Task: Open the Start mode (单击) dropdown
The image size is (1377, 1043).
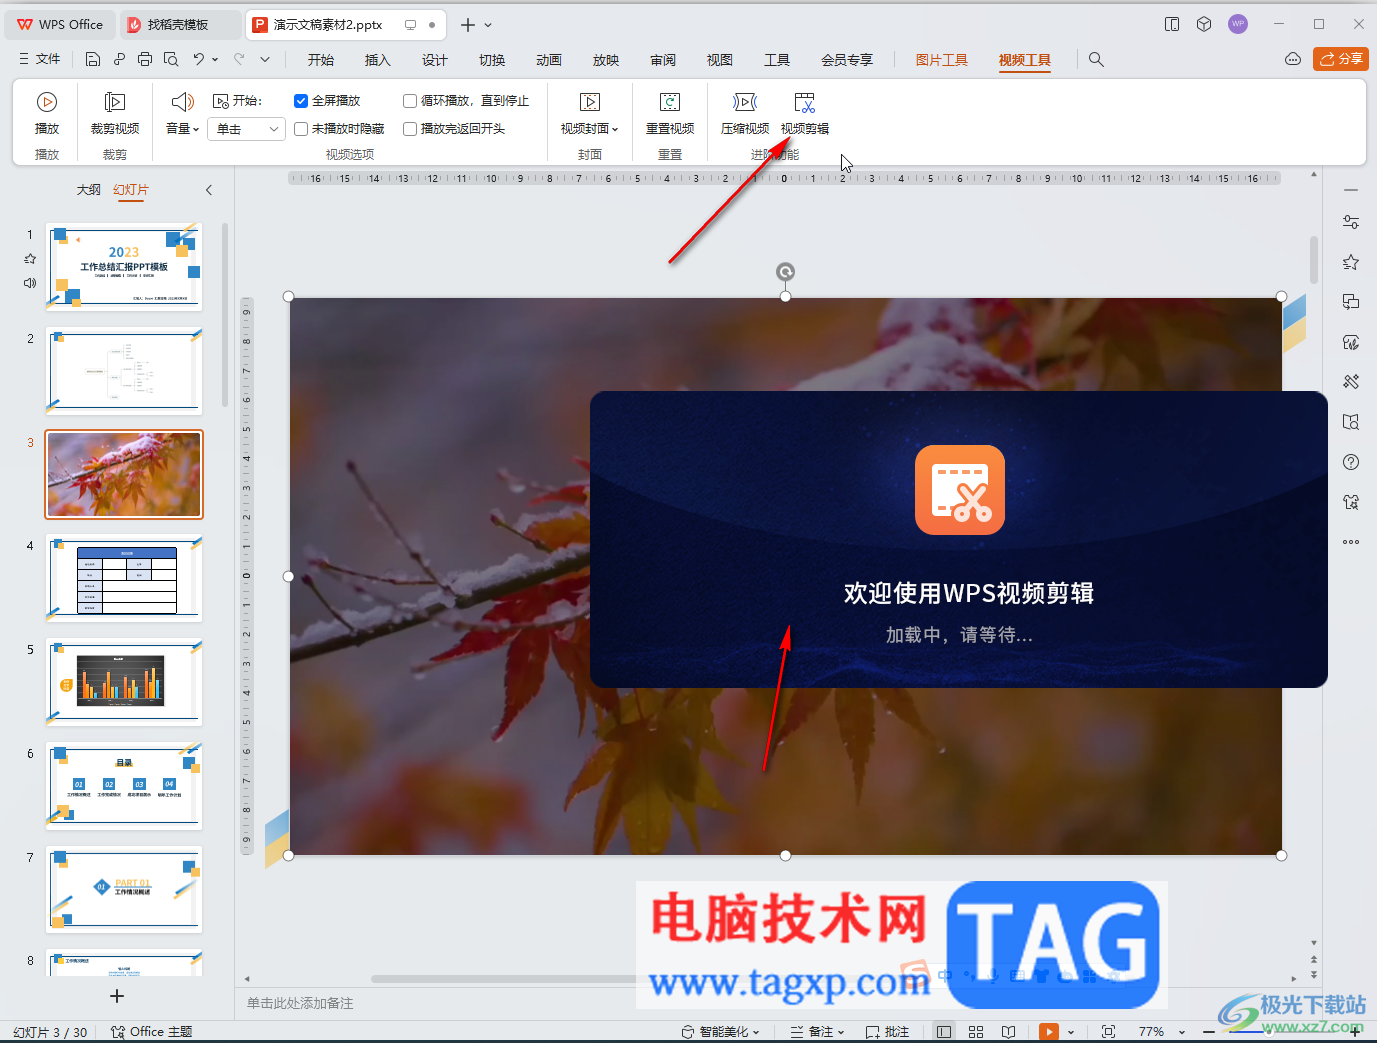Action: coord(247,129)
